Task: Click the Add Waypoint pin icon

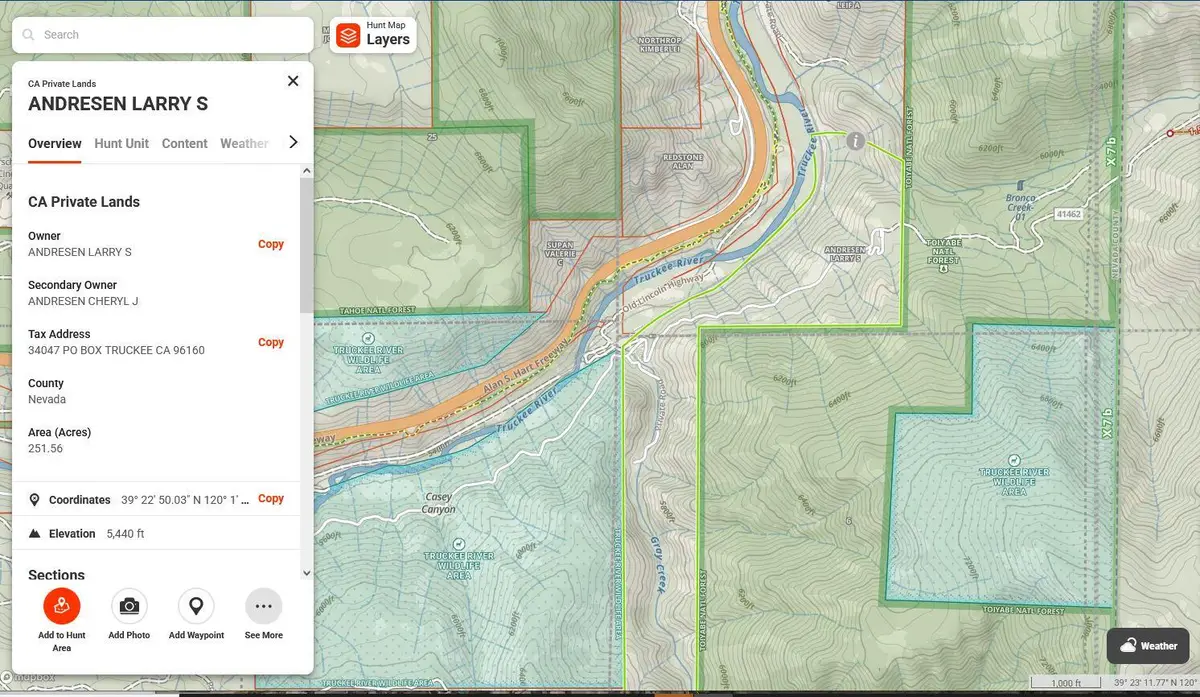Action: coord(196,606)
